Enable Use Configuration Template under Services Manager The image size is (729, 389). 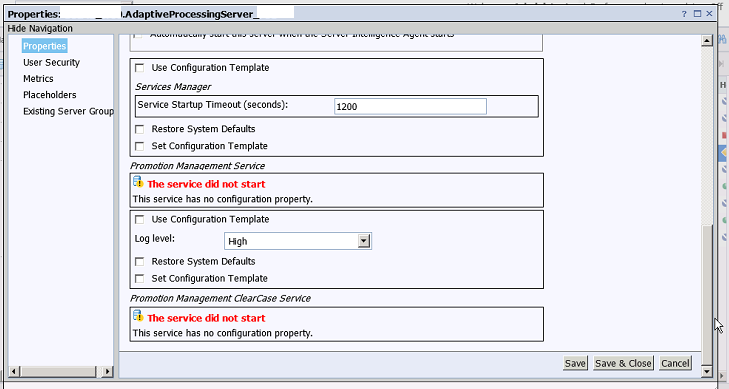pos(139,68)
